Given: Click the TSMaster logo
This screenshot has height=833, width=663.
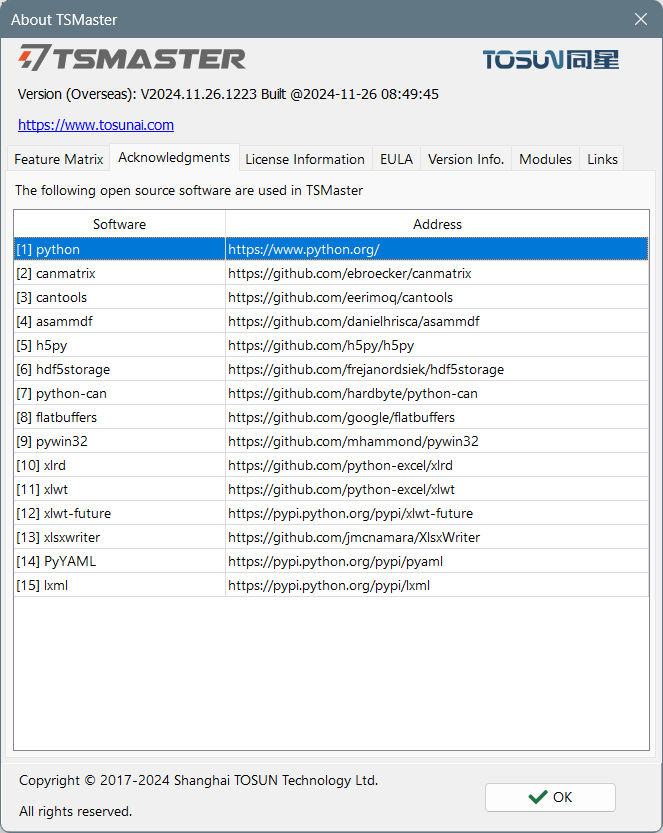Looking at the screenshot, I should 132,58.
